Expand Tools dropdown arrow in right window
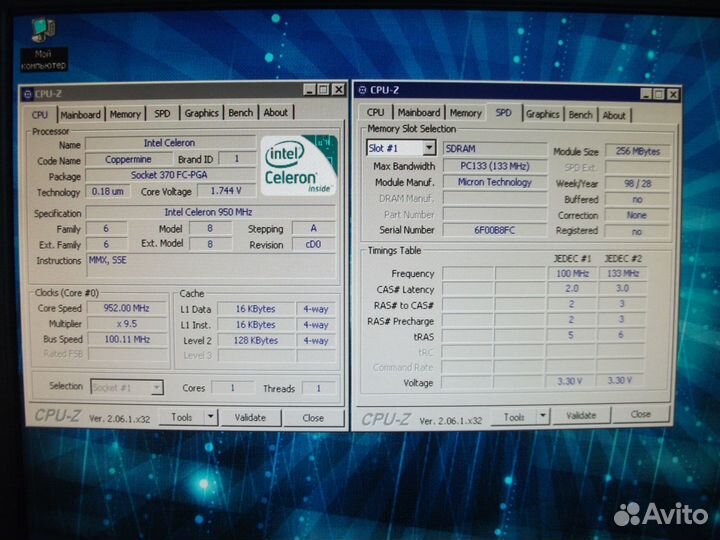The width and height of the screenshot is (720, 540). 543,416
